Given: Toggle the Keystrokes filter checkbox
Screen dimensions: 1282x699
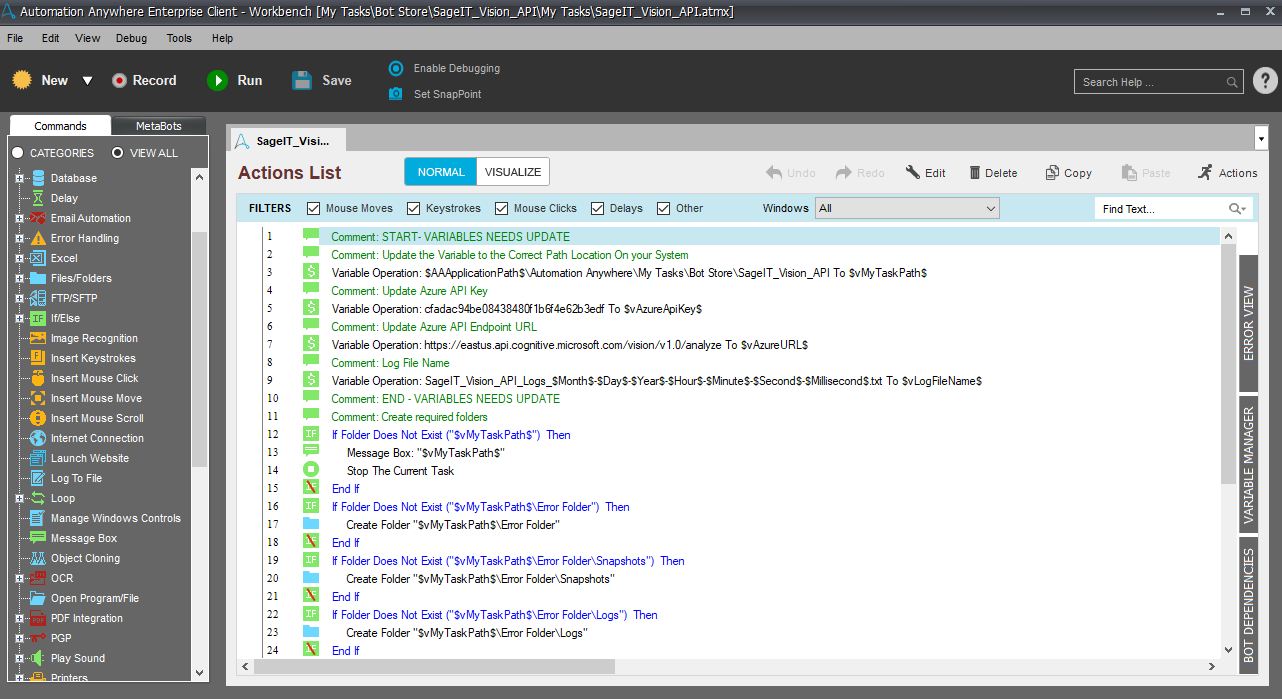Looking at the screenshot, I should [x=414, y=208].
